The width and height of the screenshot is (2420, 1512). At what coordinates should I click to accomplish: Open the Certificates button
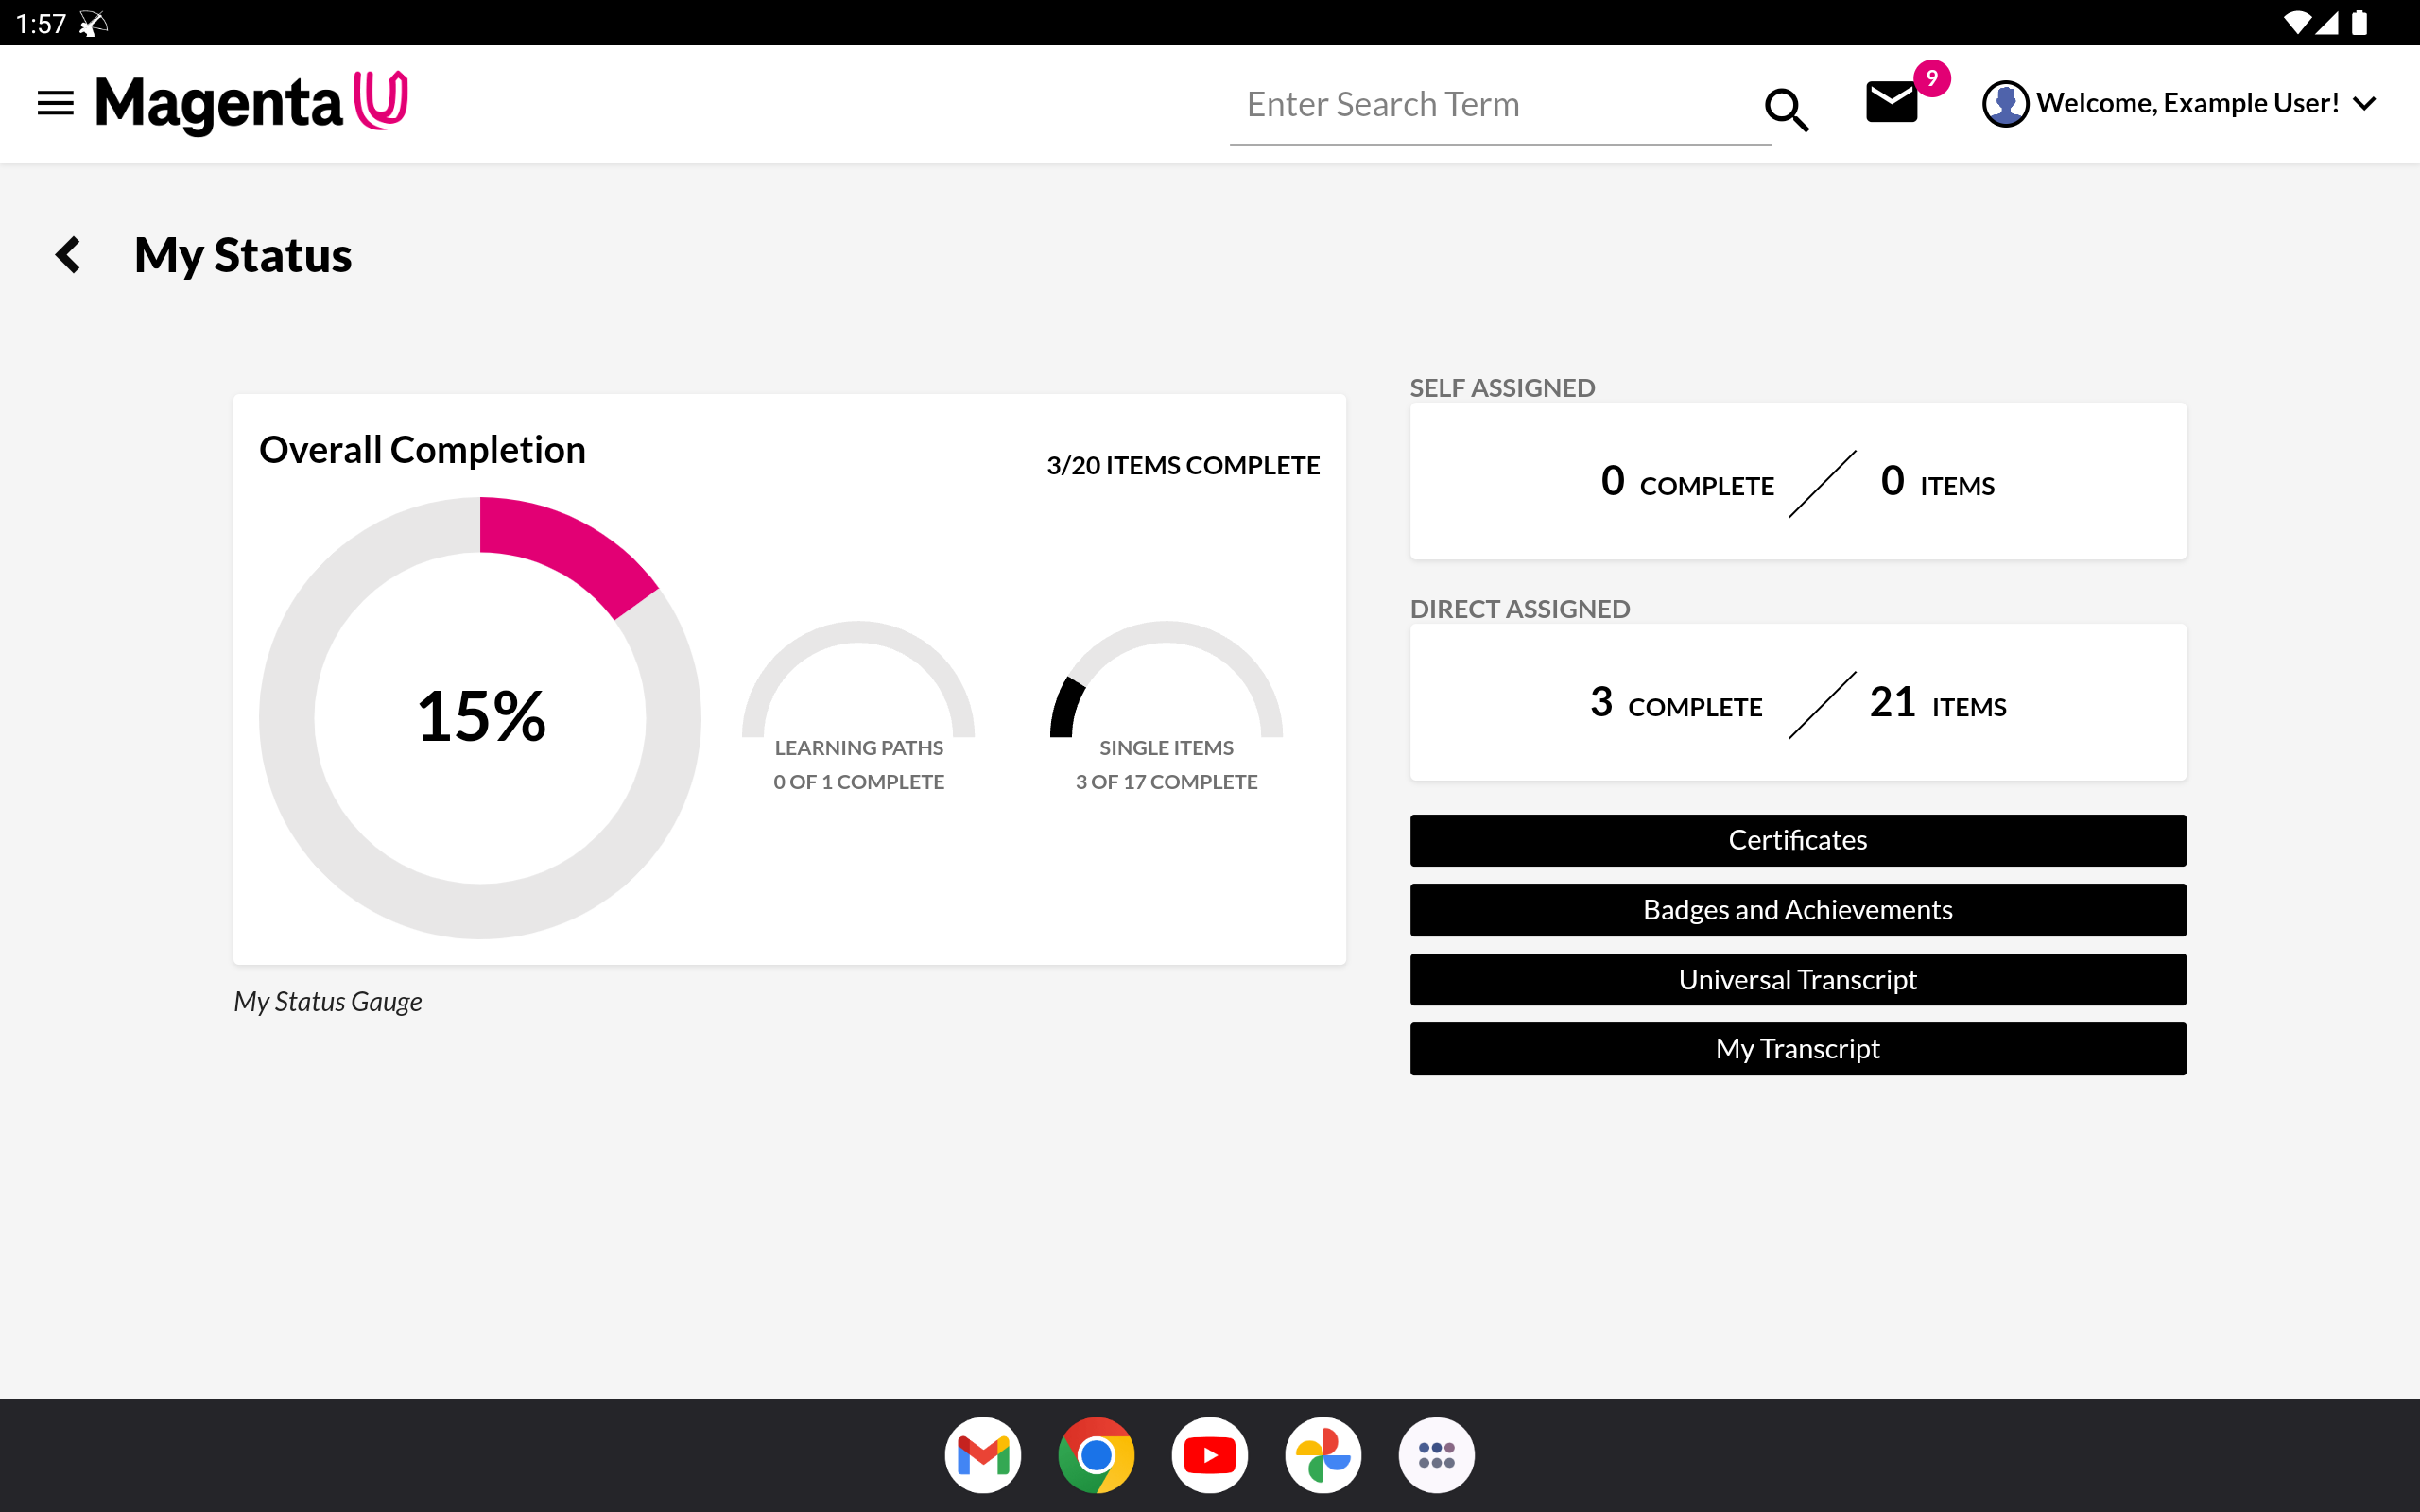1797,840
